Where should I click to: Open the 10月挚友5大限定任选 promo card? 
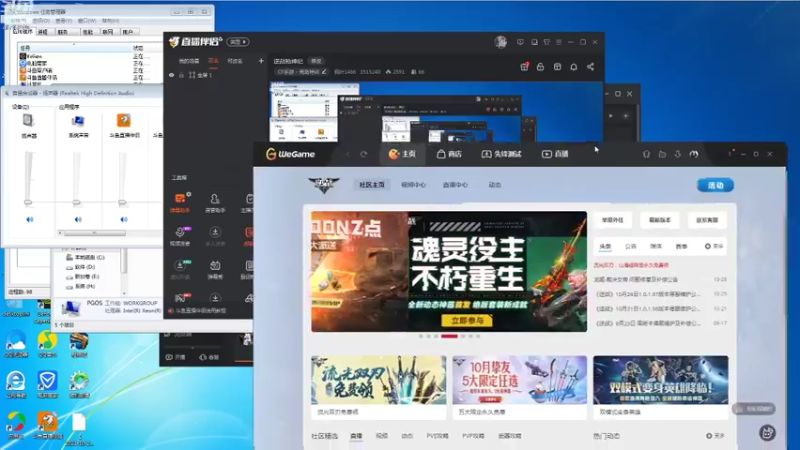tap(519, 386)
